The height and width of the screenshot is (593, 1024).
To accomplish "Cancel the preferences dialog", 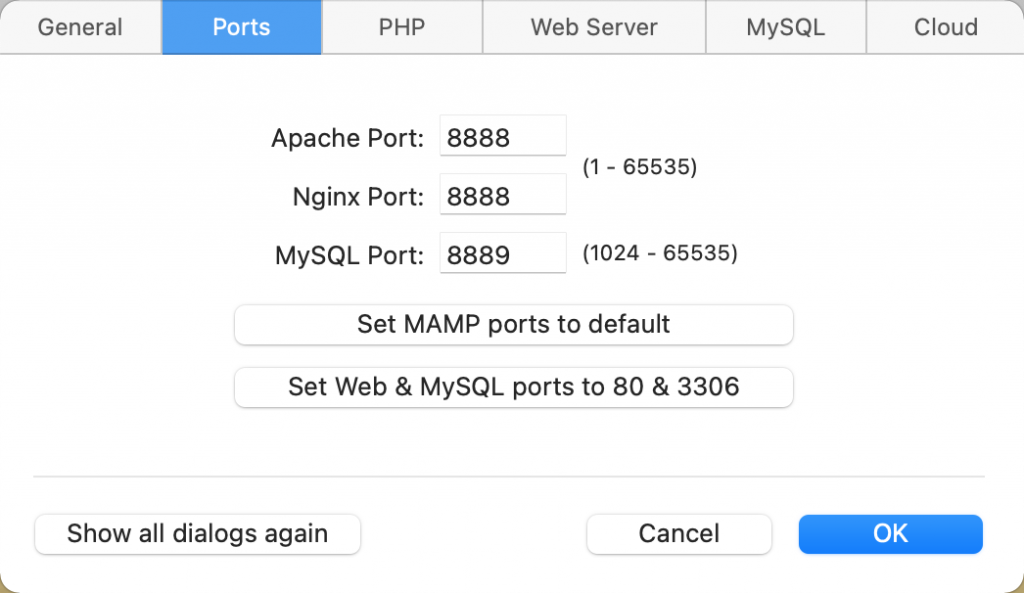I will (679, 534).
